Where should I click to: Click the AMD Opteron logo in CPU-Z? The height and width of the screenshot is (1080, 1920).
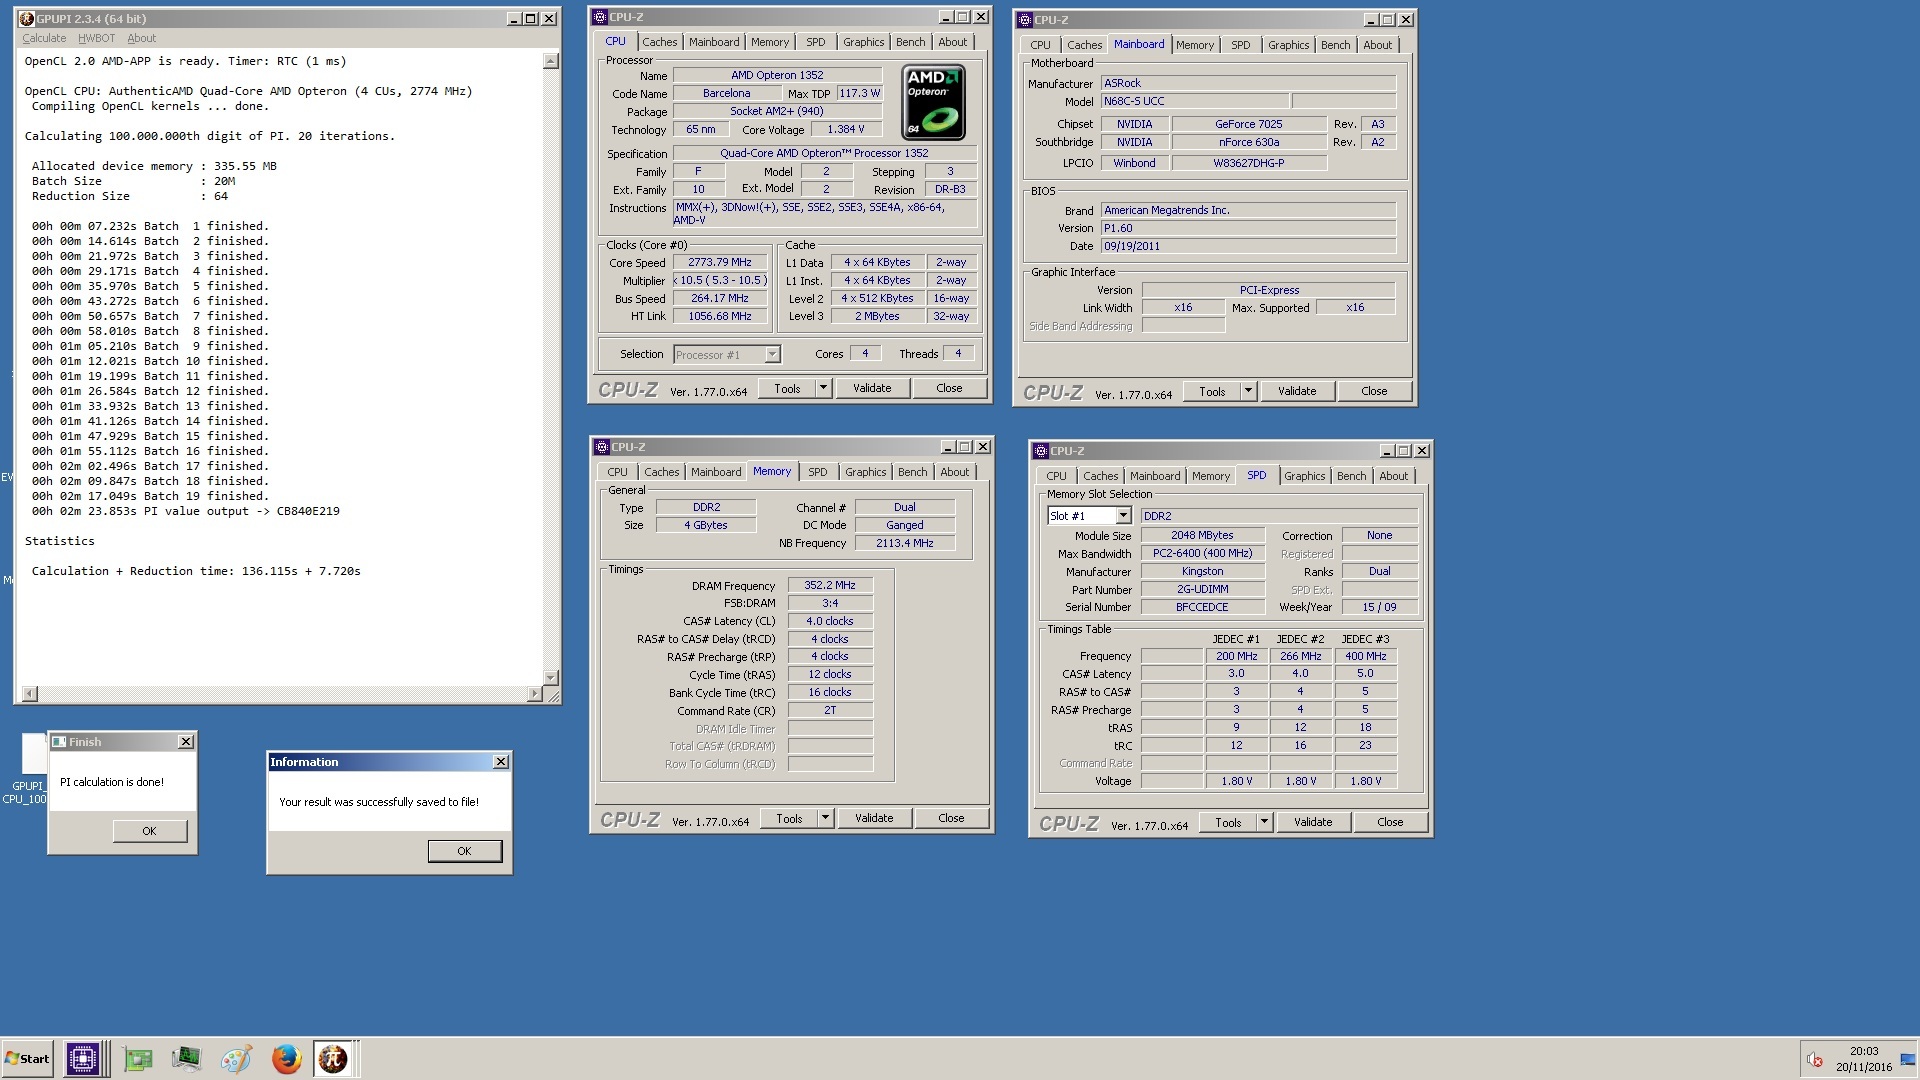[933, 102]
